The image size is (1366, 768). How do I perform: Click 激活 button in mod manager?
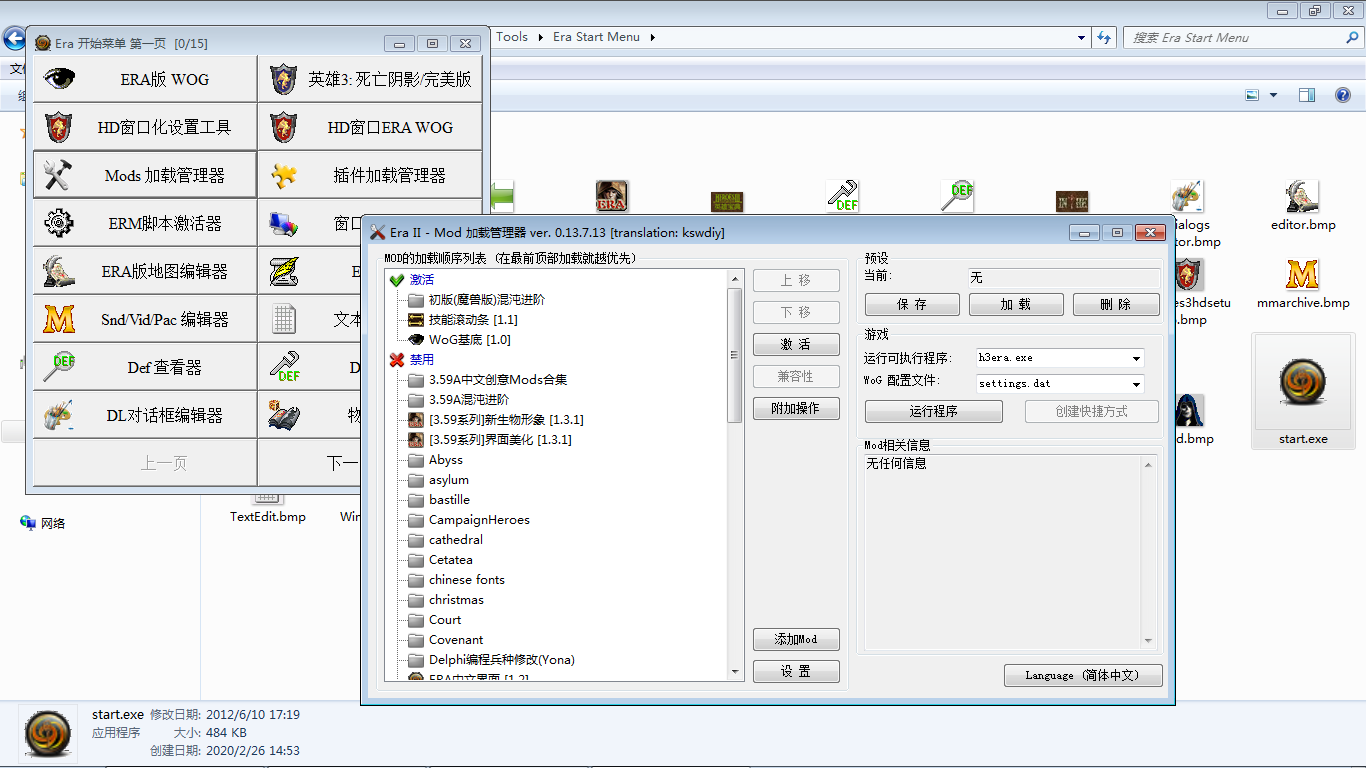(796, 344)
